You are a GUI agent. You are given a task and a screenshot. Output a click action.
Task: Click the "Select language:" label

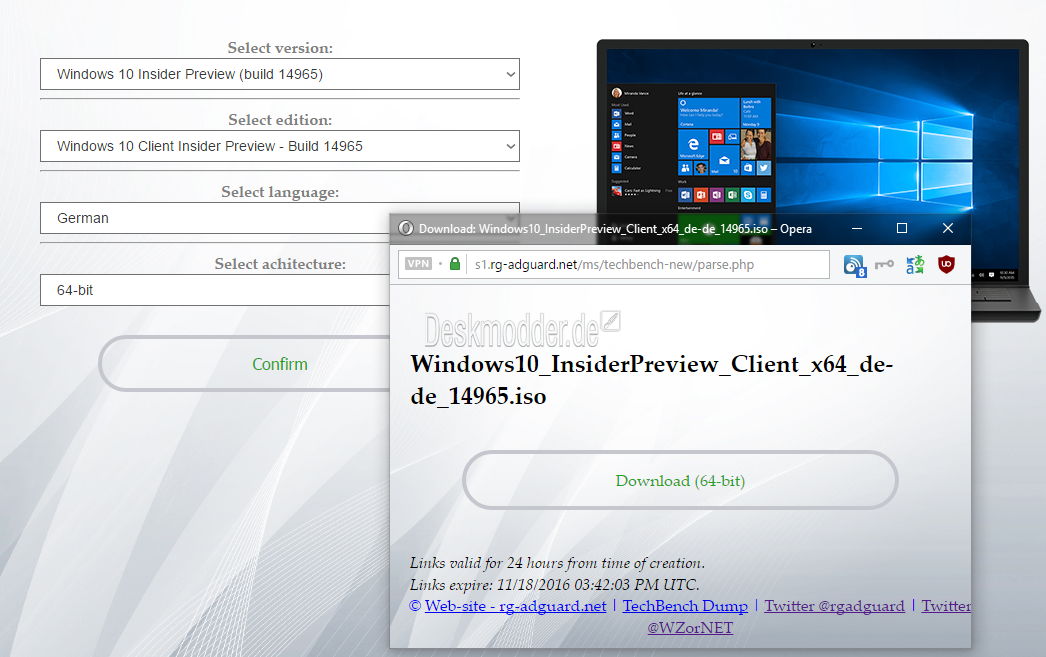[x=280, y=192]
